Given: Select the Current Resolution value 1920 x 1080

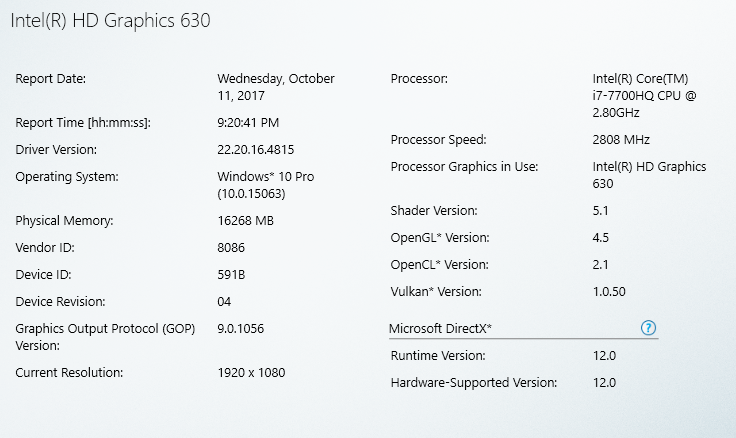Looking at the screenshot, I should pos(251,373).
